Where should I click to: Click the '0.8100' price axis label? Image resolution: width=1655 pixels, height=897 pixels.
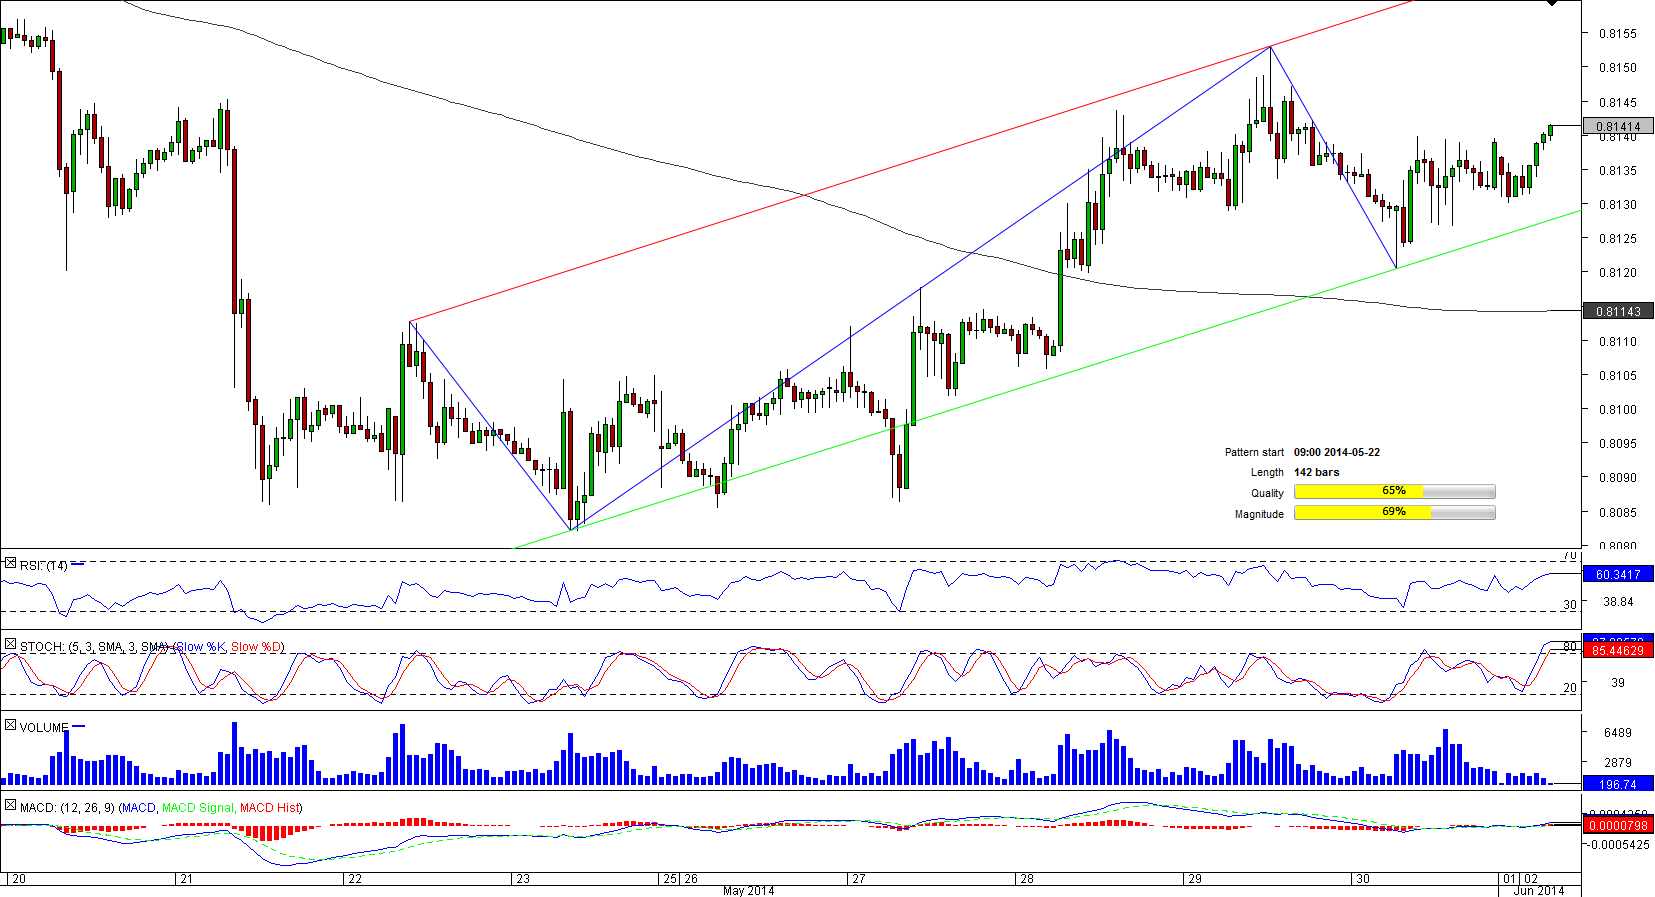[x=1618, y=409]
